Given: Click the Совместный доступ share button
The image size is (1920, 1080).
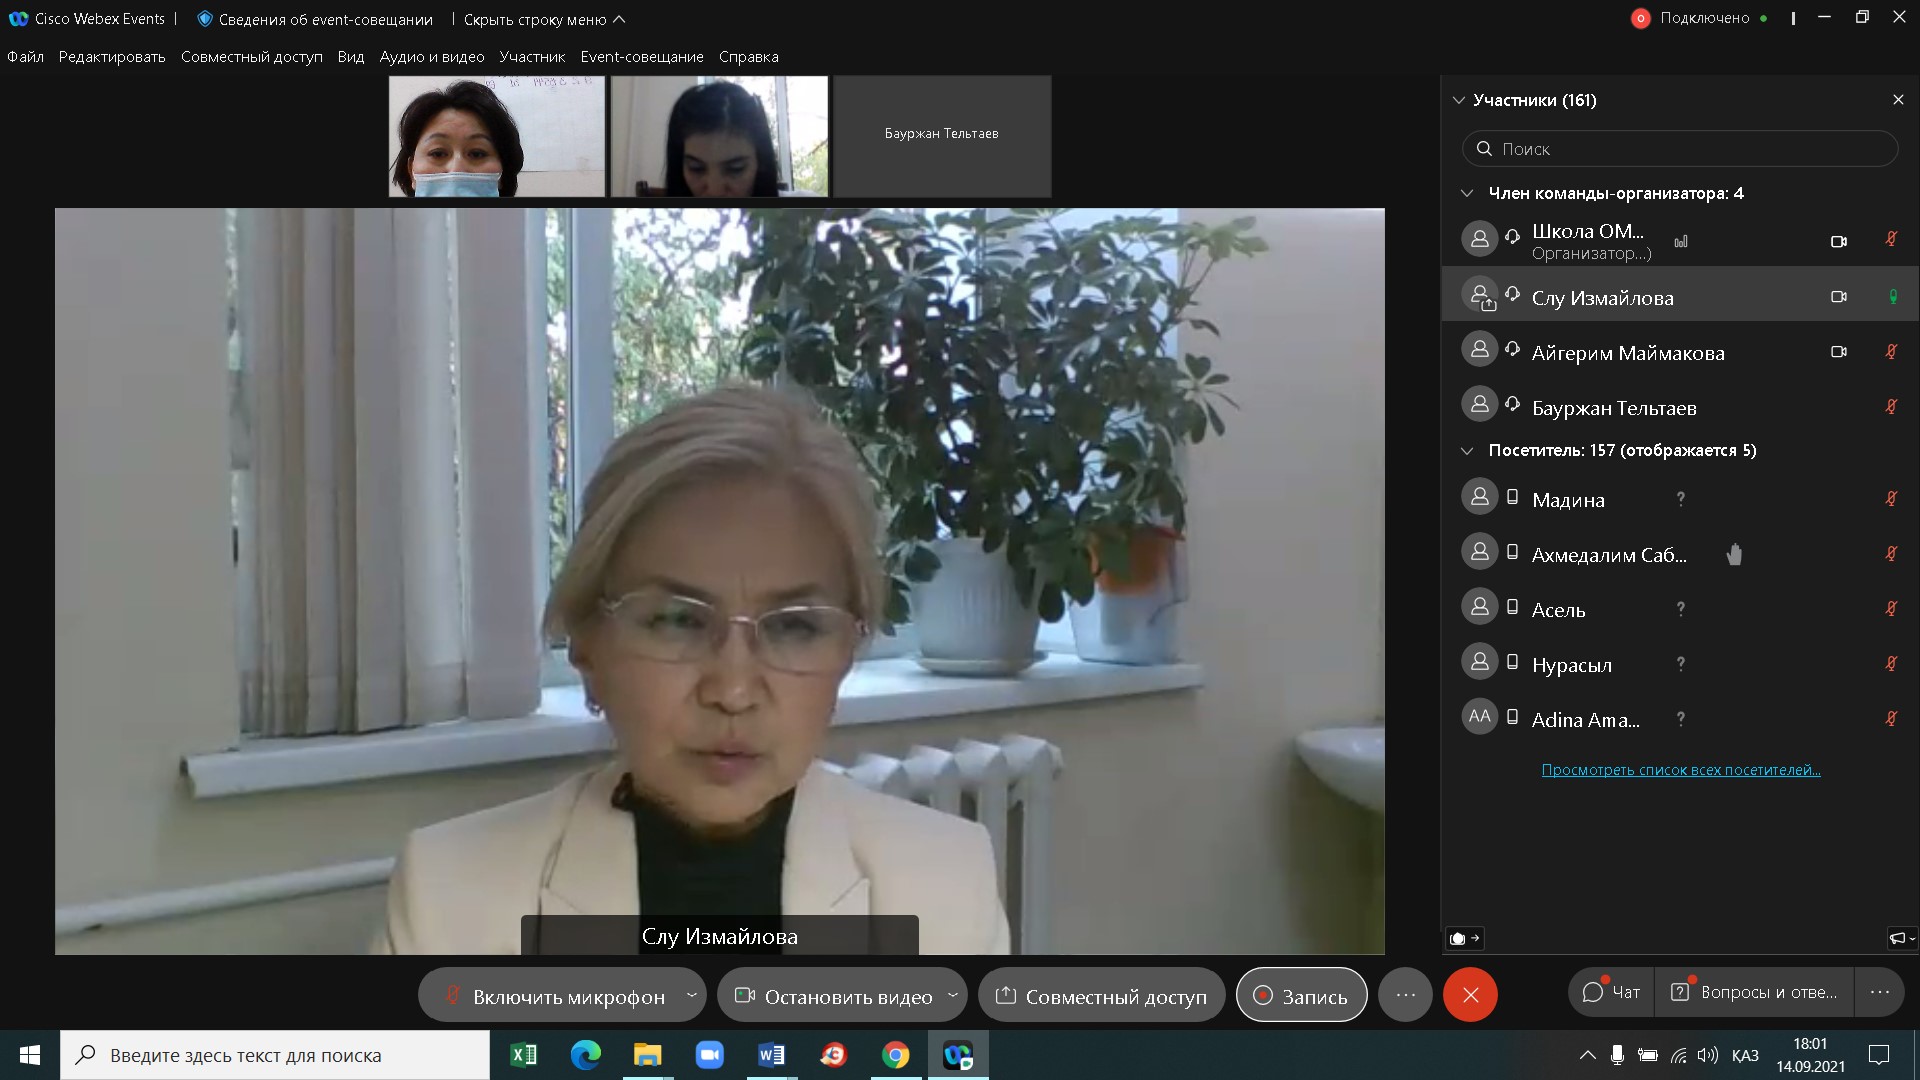Looking at the screenshot, I should [1102, 996].
